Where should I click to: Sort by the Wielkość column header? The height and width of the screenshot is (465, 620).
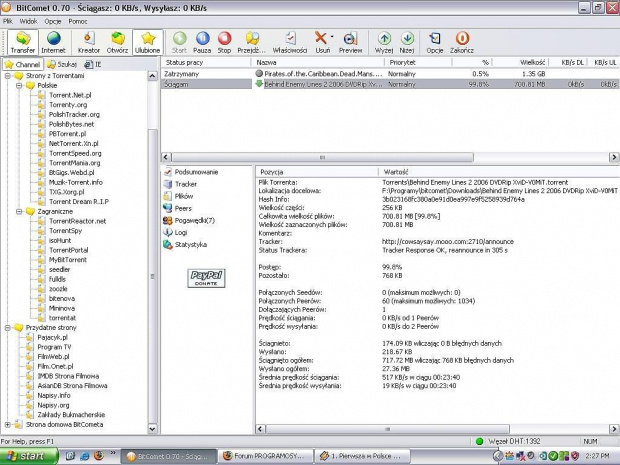point(521,62)
